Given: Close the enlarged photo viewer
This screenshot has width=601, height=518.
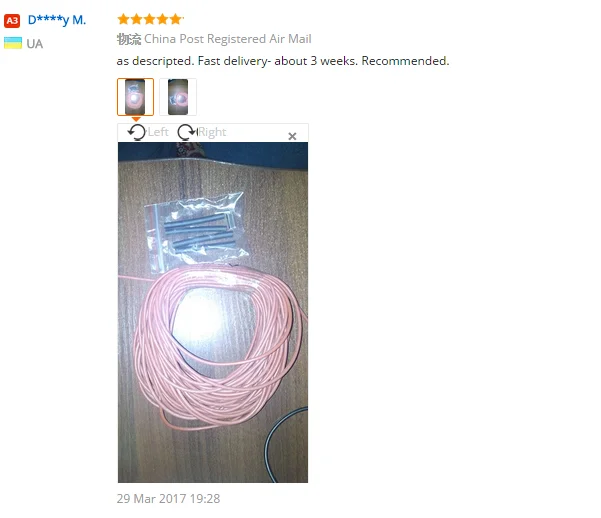Looking at the screenshot, I should point(292,136).
